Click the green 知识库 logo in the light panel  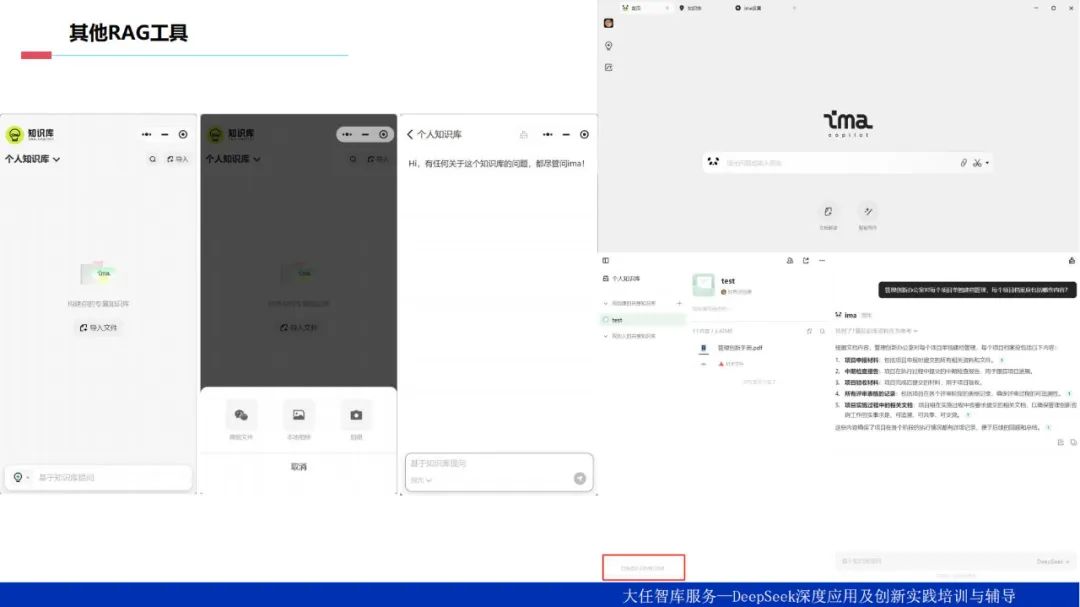click(14, 134)
